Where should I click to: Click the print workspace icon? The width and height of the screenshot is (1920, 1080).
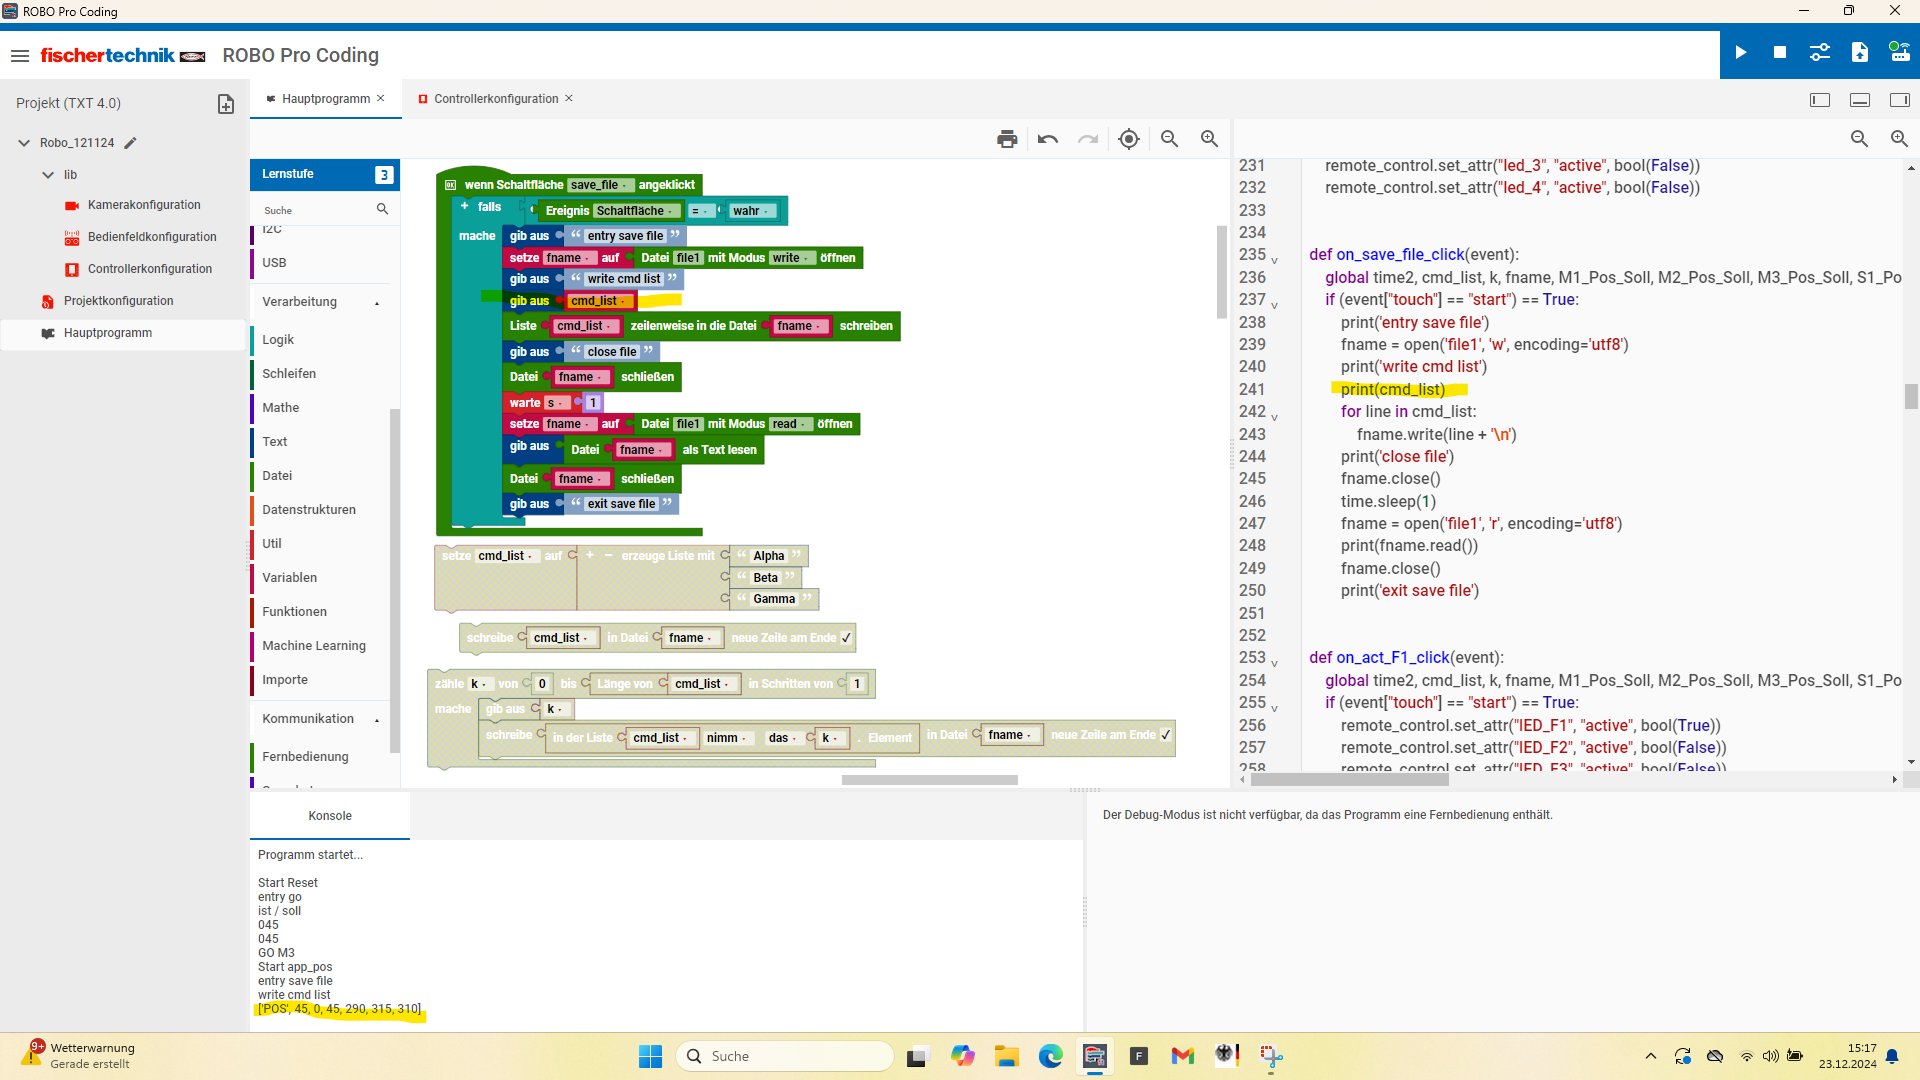1007,139
